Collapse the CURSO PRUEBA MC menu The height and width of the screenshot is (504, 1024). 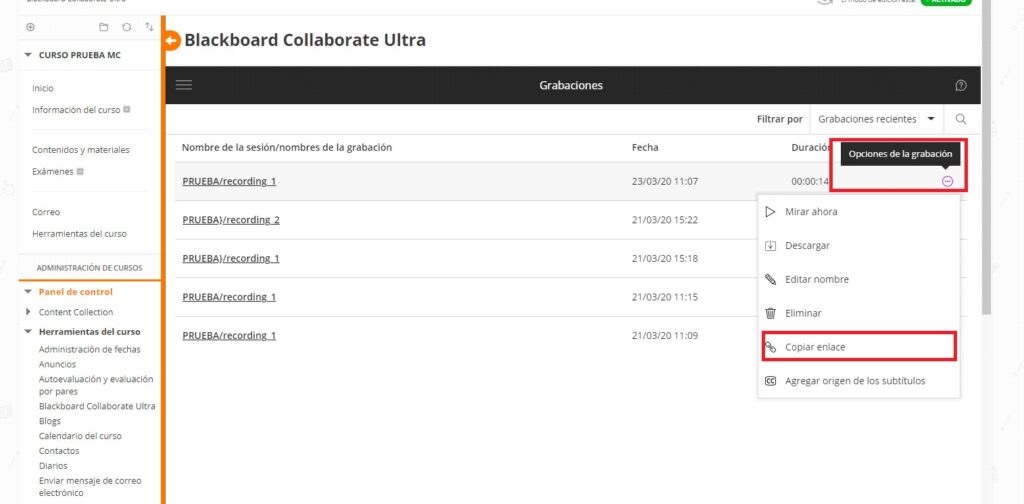pos(28,55)
